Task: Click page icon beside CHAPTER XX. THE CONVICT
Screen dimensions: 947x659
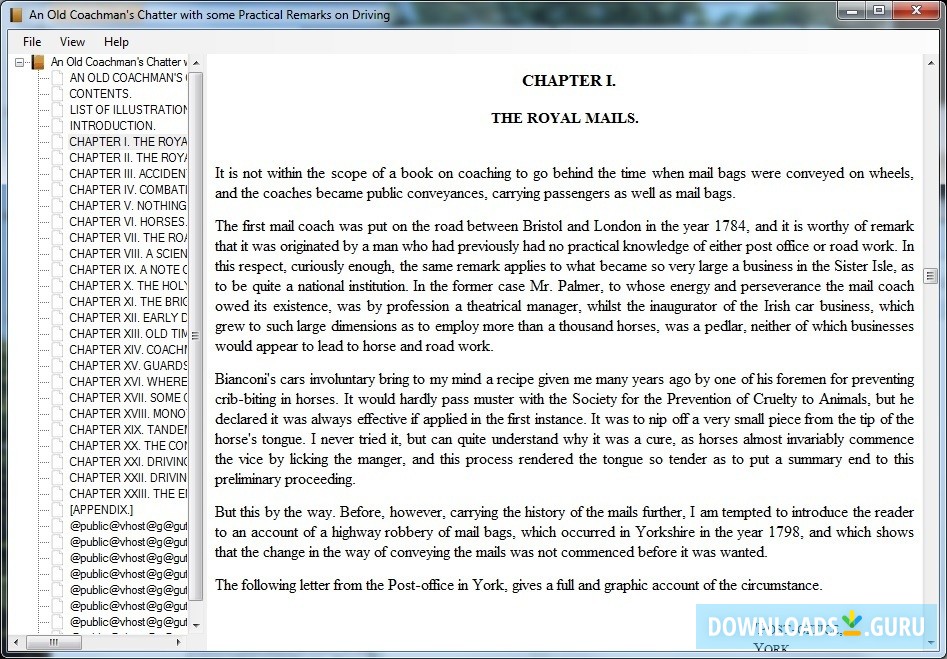Action: (57, 446)
